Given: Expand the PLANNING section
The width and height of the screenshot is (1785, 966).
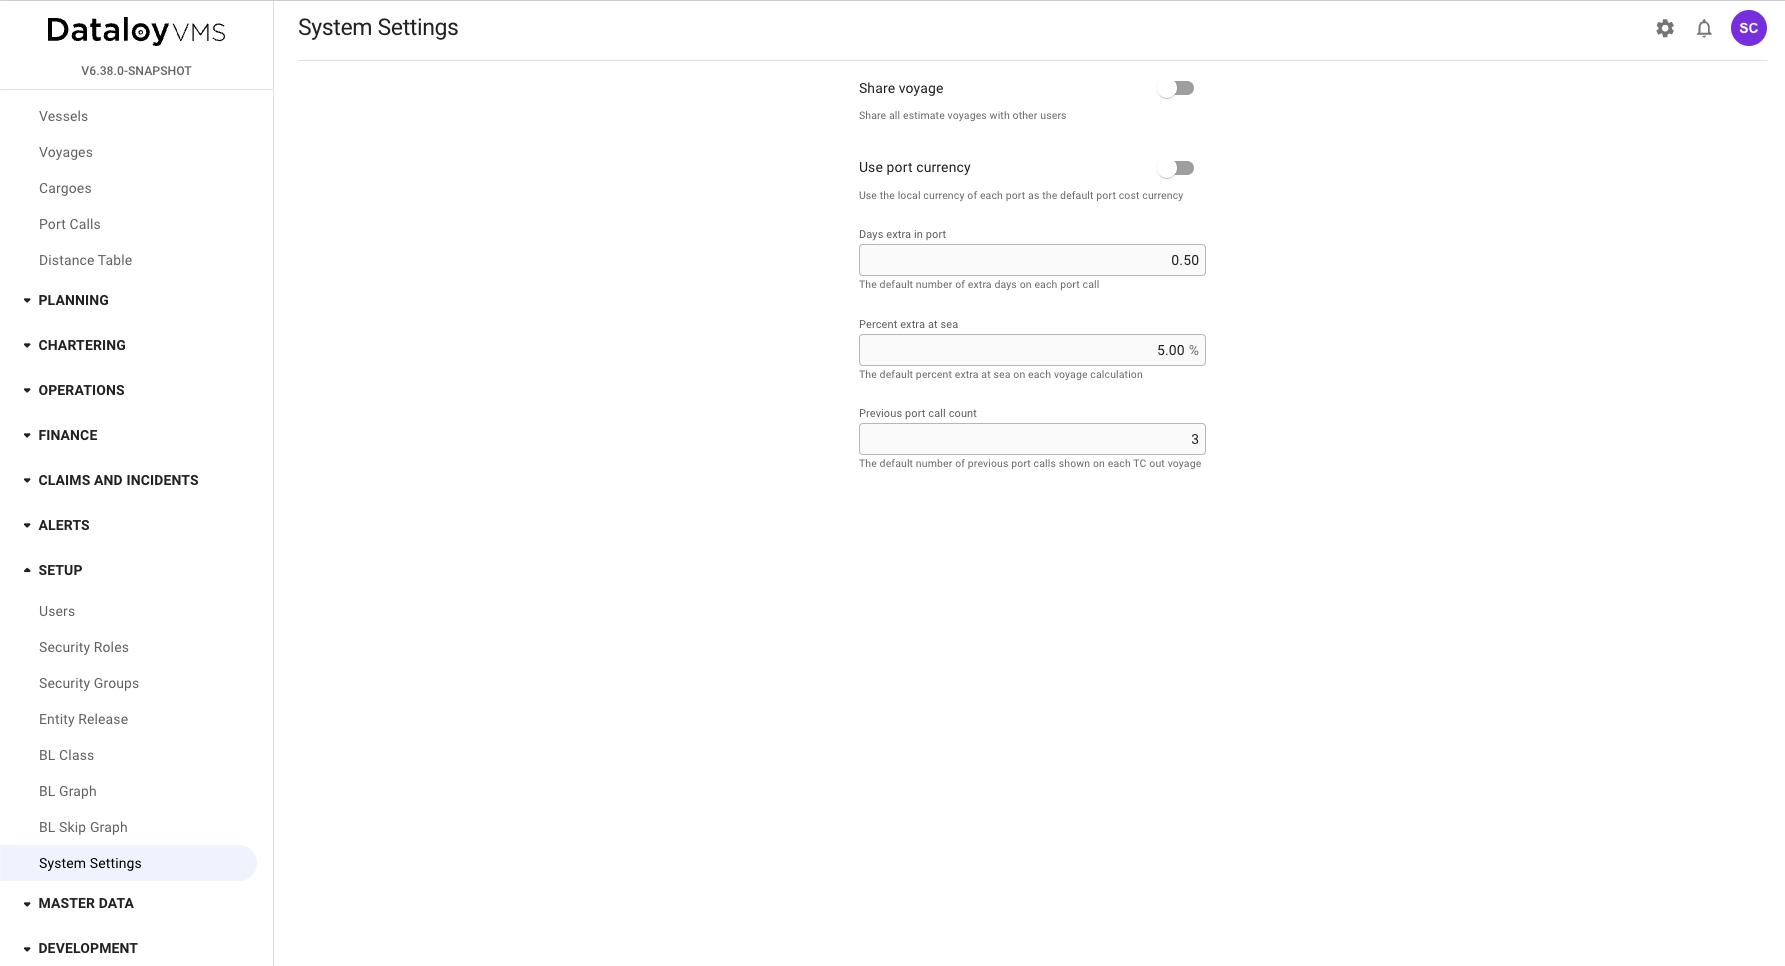Looking at the screenshot, I should 73,300.
